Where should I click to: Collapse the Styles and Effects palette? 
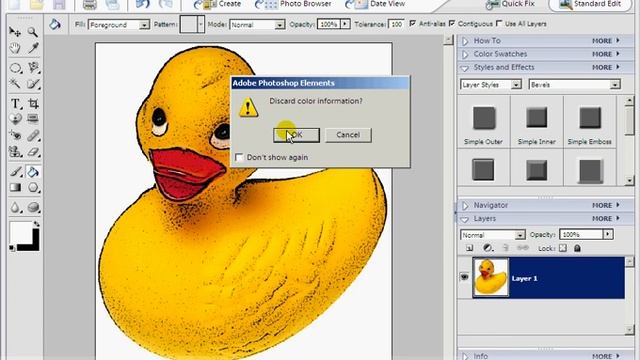465,68
